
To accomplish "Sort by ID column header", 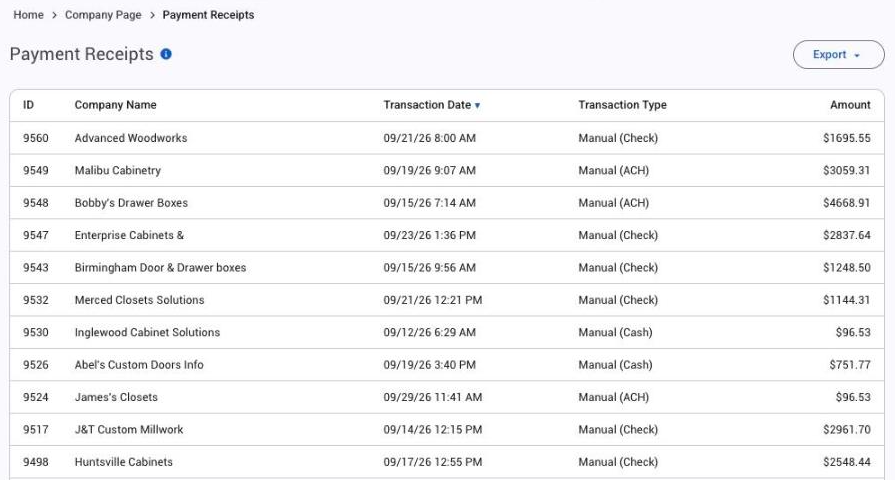I will tap(29, 105).
